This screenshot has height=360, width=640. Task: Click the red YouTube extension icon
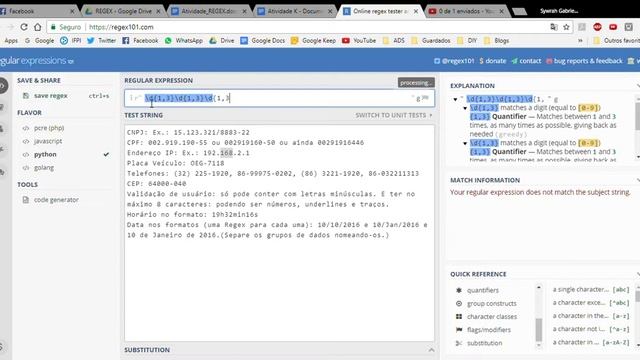[x=613, y=27]
